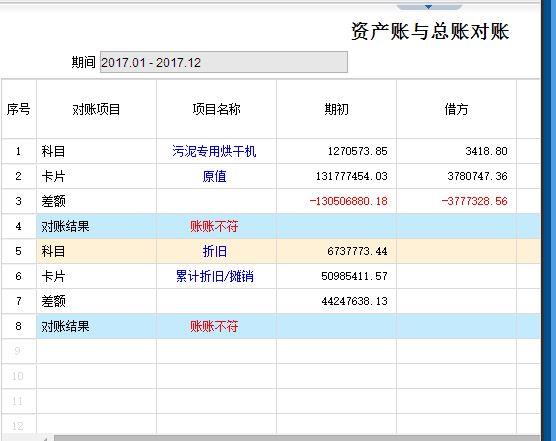The width and height of the screenshot is (556, 441).
Task: Select the 期初 column header
Action: (x=336, y=109)
